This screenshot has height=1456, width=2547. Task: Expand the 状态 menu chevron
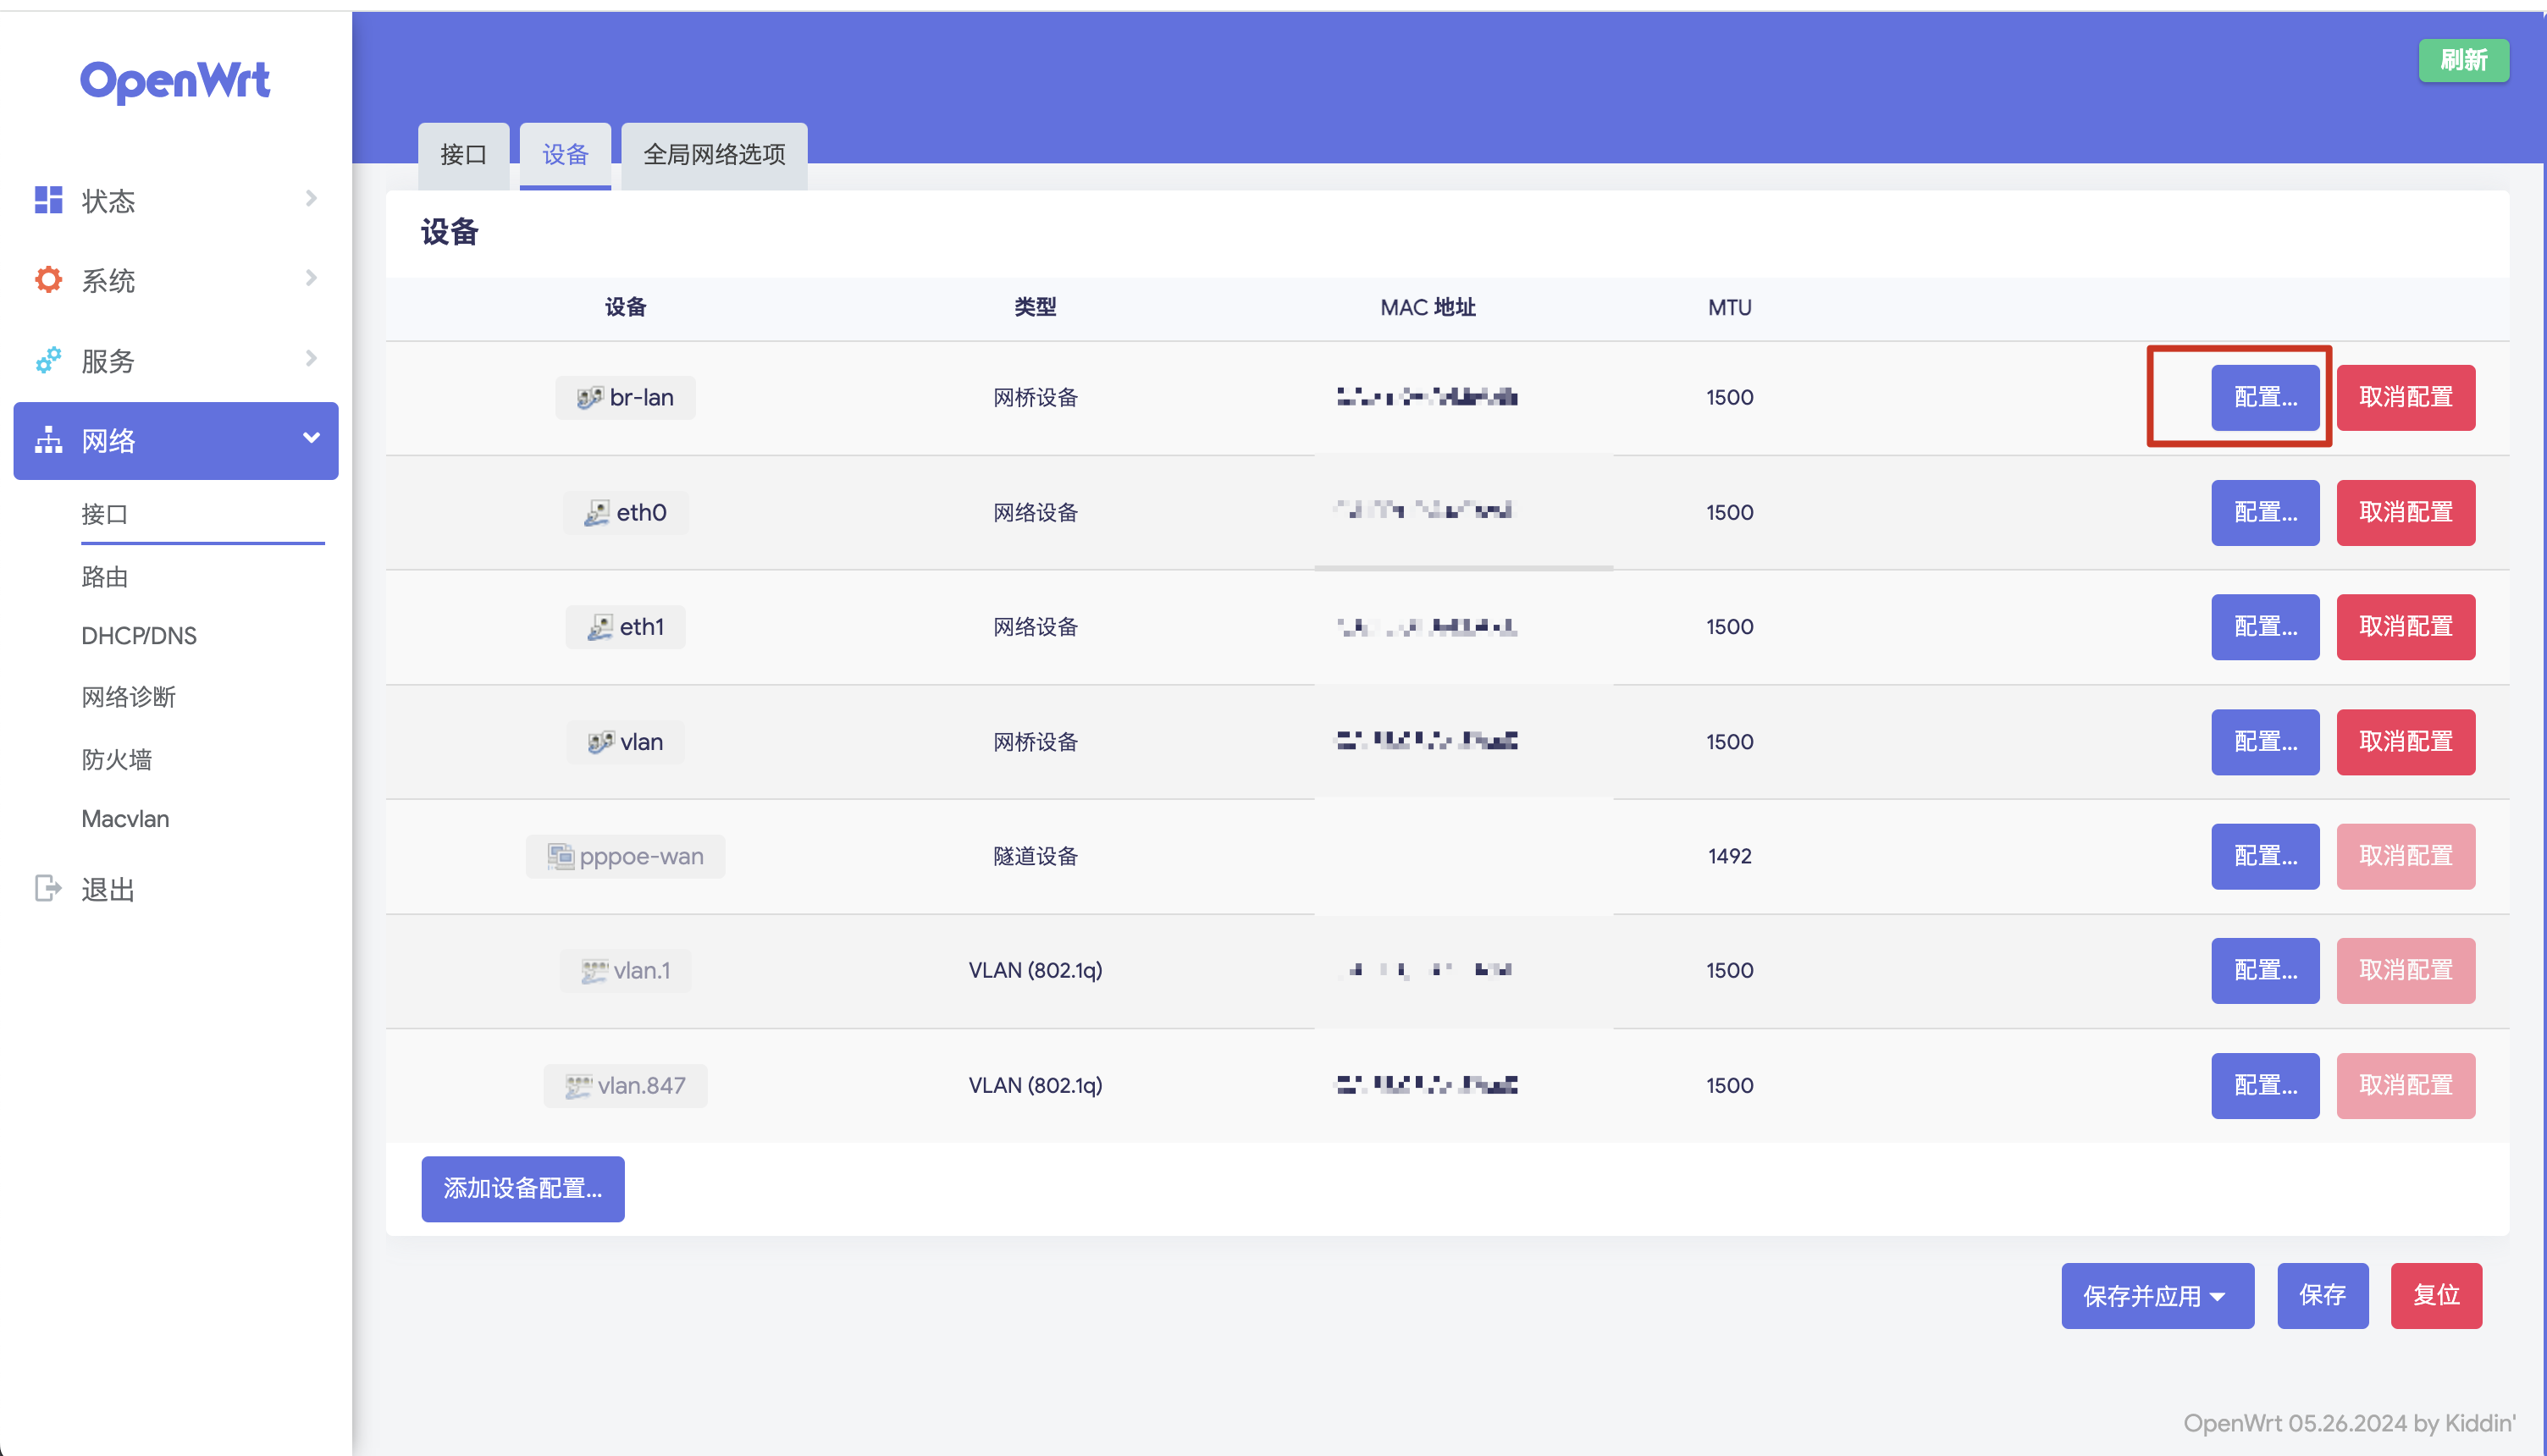click(x=311, y=199)
